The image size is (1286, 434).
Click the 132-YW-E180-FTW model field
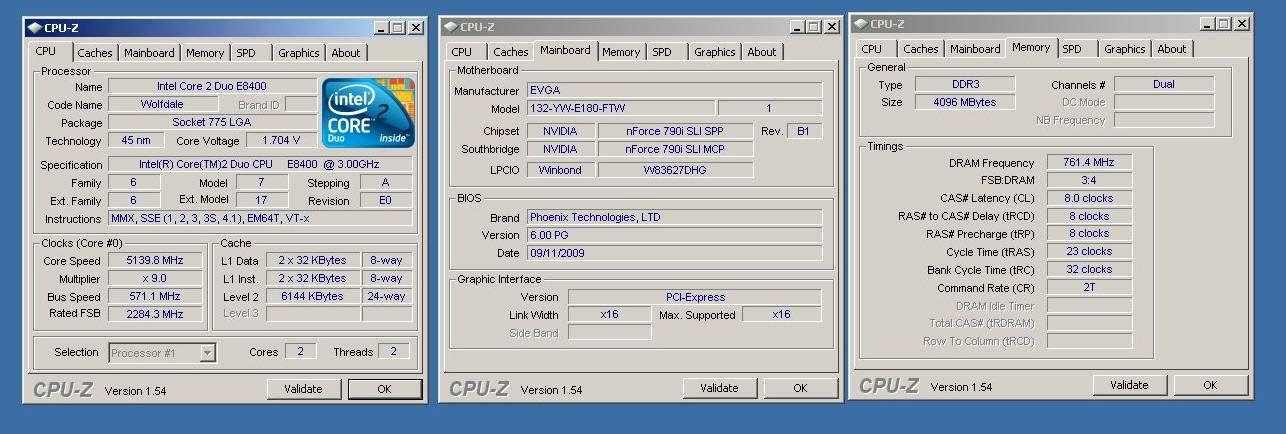(620, 108)
